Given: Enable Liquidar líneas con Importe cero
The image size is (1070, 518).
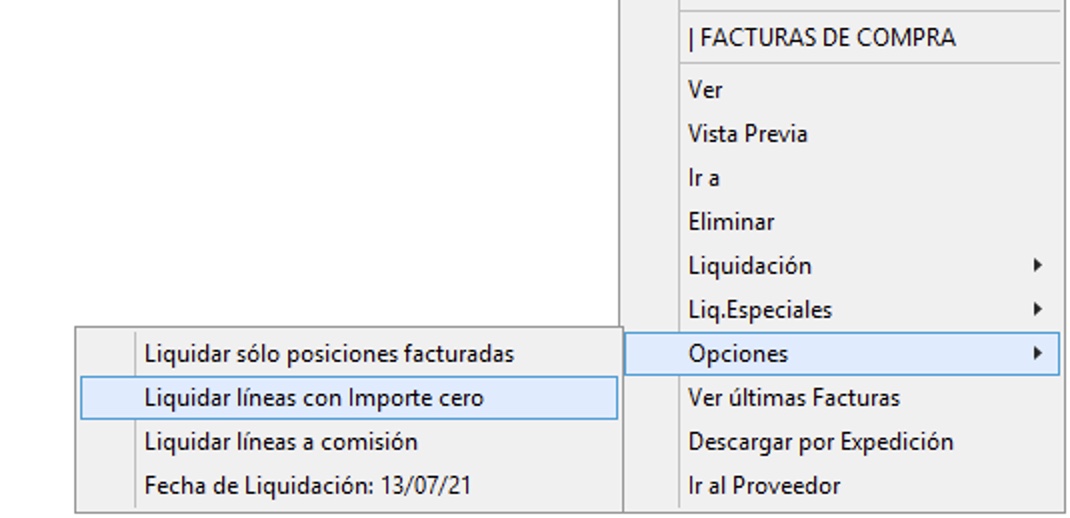Looking at the screenshot, I should click(x=314, y=398).
